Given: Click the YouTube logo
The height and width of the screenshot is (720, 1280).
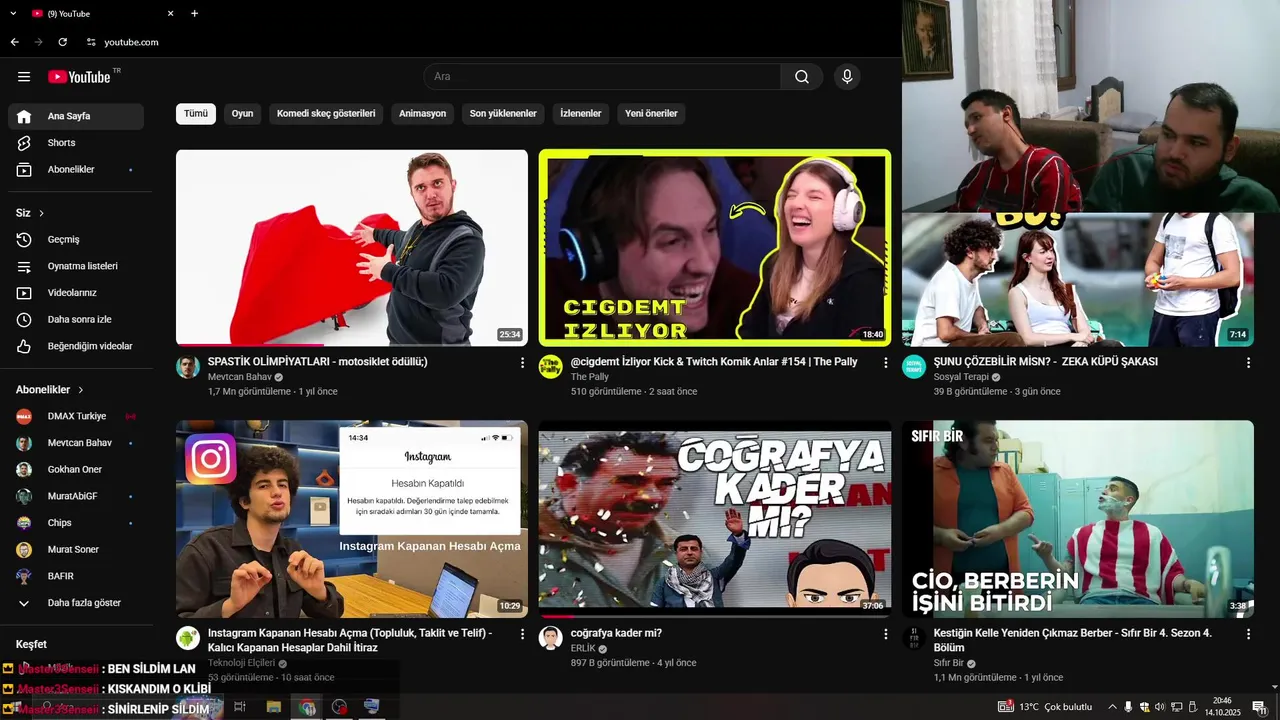Looking at the screenshot, I should pos(79,77).
